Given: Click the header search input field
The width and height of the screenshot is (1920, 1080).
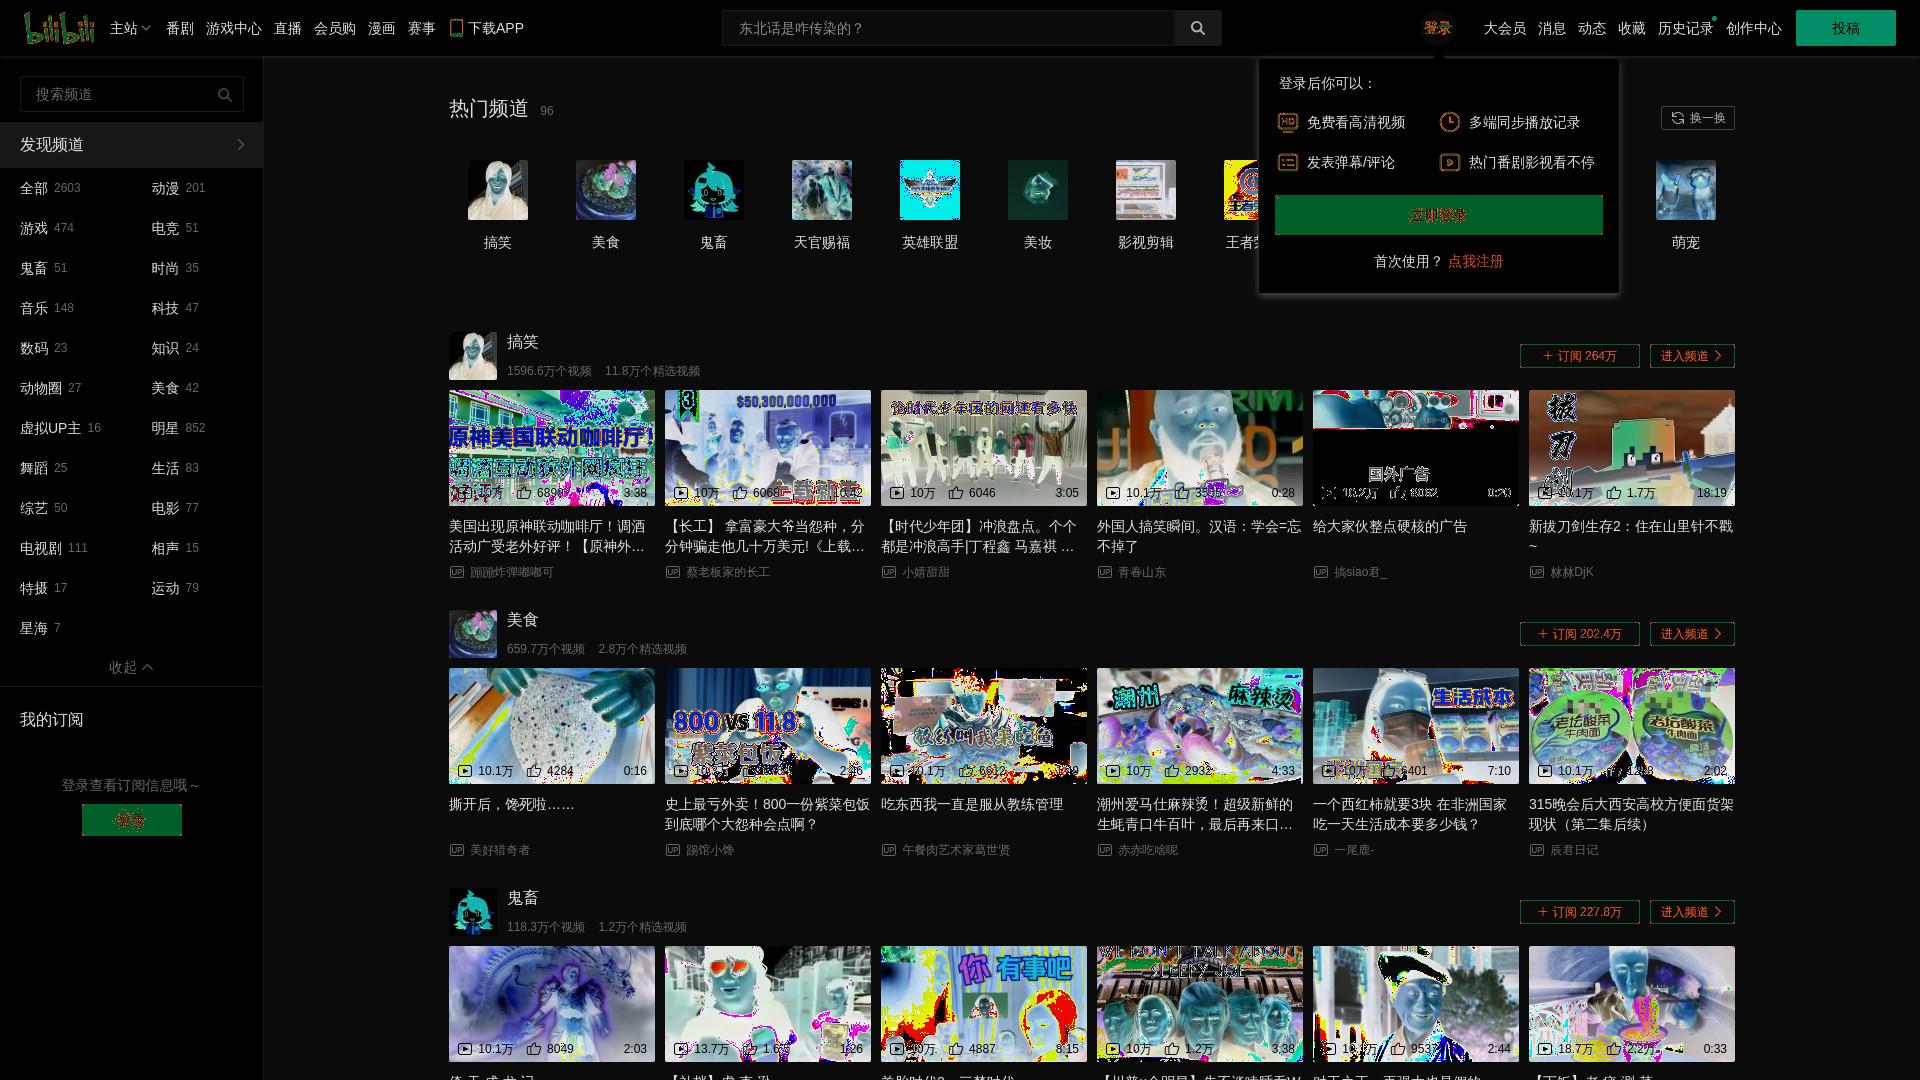Looking at the screenshot, I should point(948,28).
